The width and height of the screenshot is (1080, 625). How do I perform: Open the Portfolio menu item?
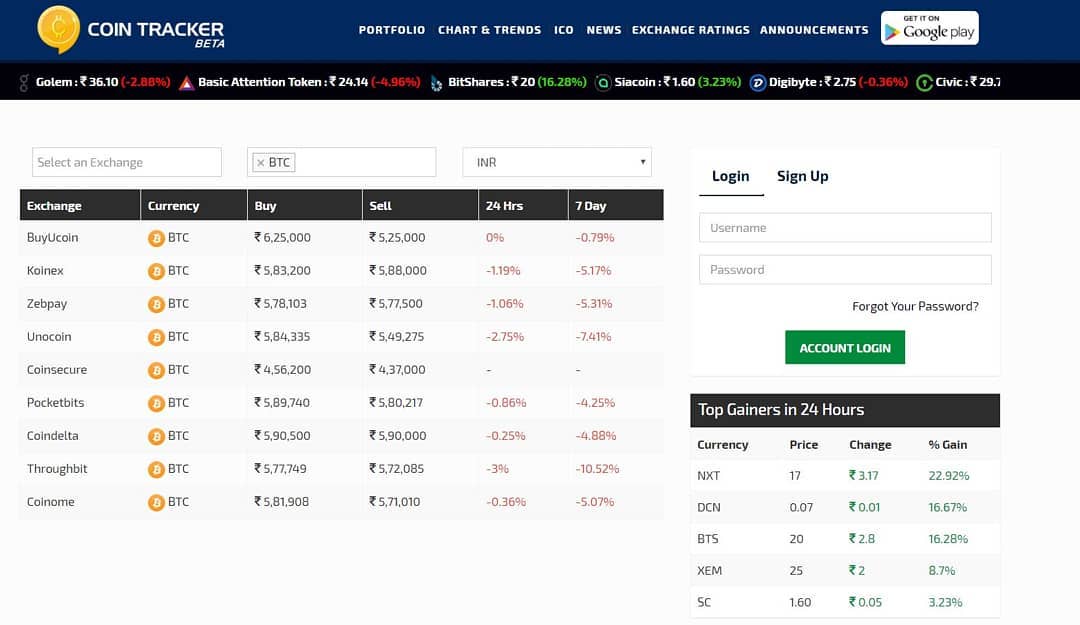[x=392, y=30]
